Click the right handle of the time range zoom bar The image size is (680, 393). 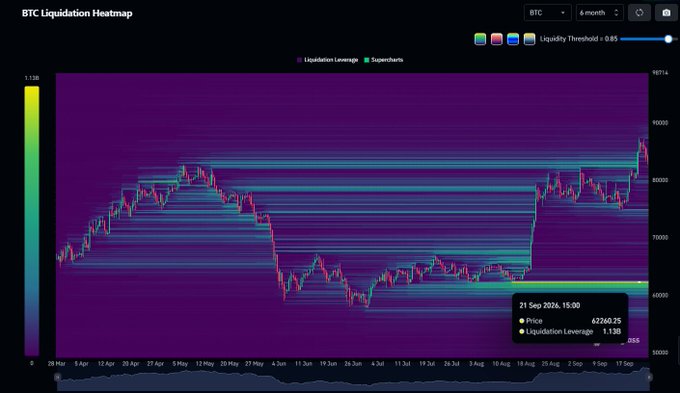click(x=649, y=377)
